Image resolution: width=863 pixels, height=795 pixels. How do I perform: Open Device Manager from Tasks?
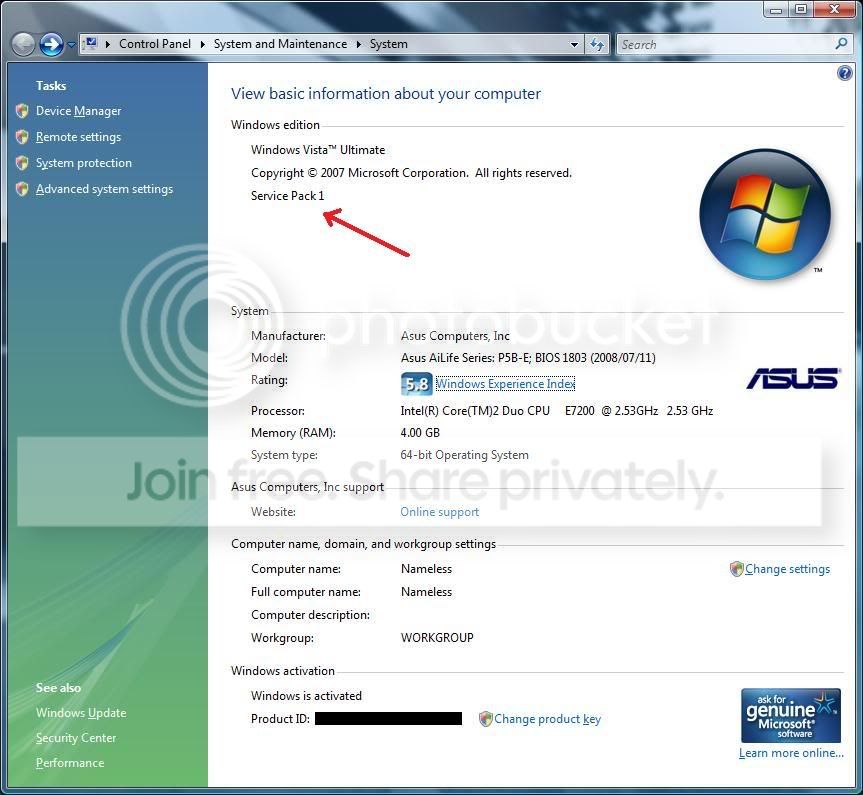coord(78,111)
